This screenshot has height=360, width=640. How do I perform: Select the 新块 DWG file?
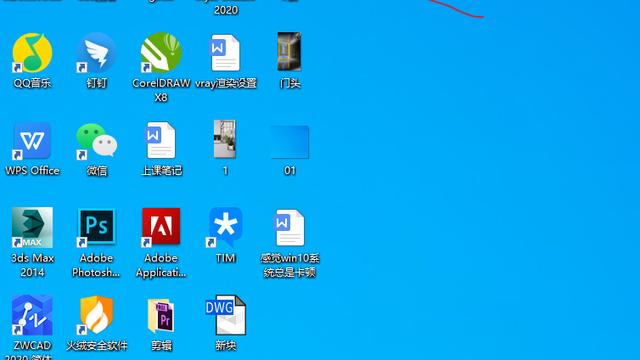point(225,315)
